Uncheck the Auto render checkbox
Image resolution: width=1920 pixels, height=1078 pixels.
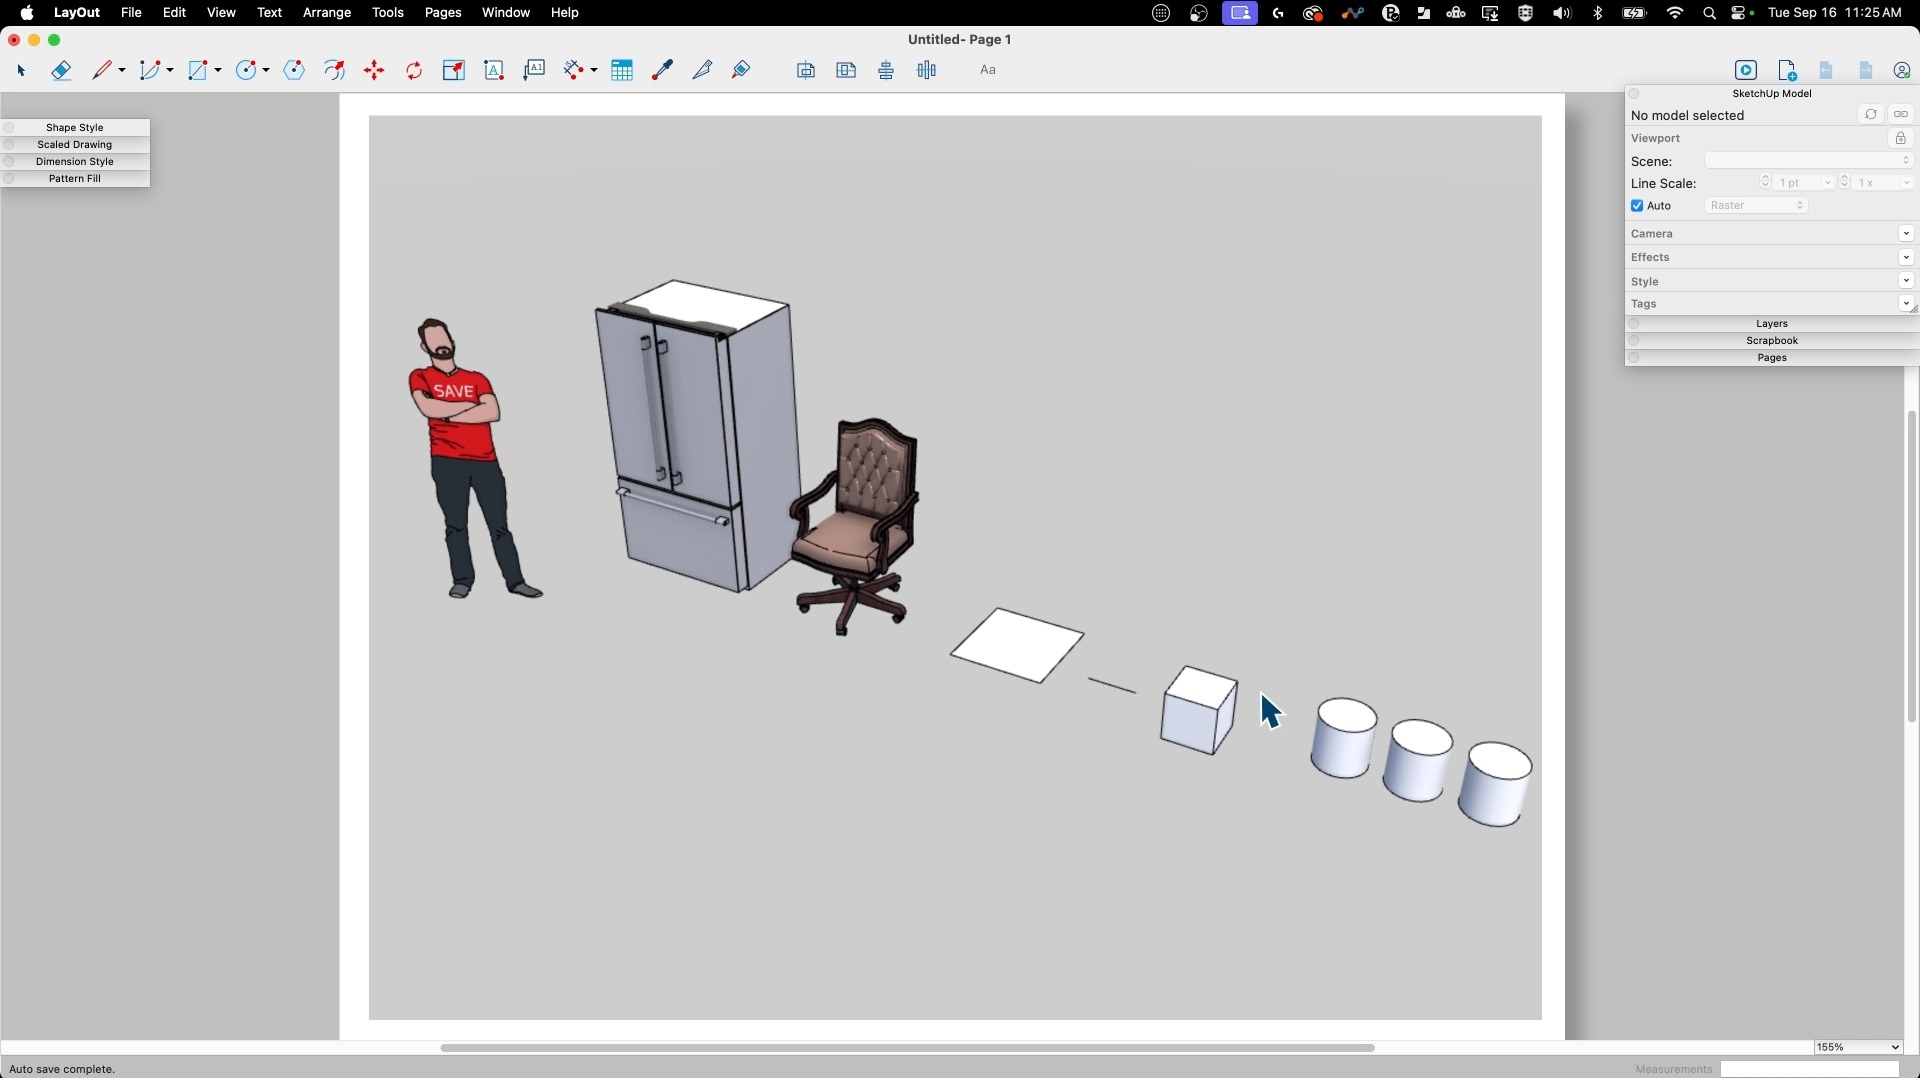(x=1637, y=206)
